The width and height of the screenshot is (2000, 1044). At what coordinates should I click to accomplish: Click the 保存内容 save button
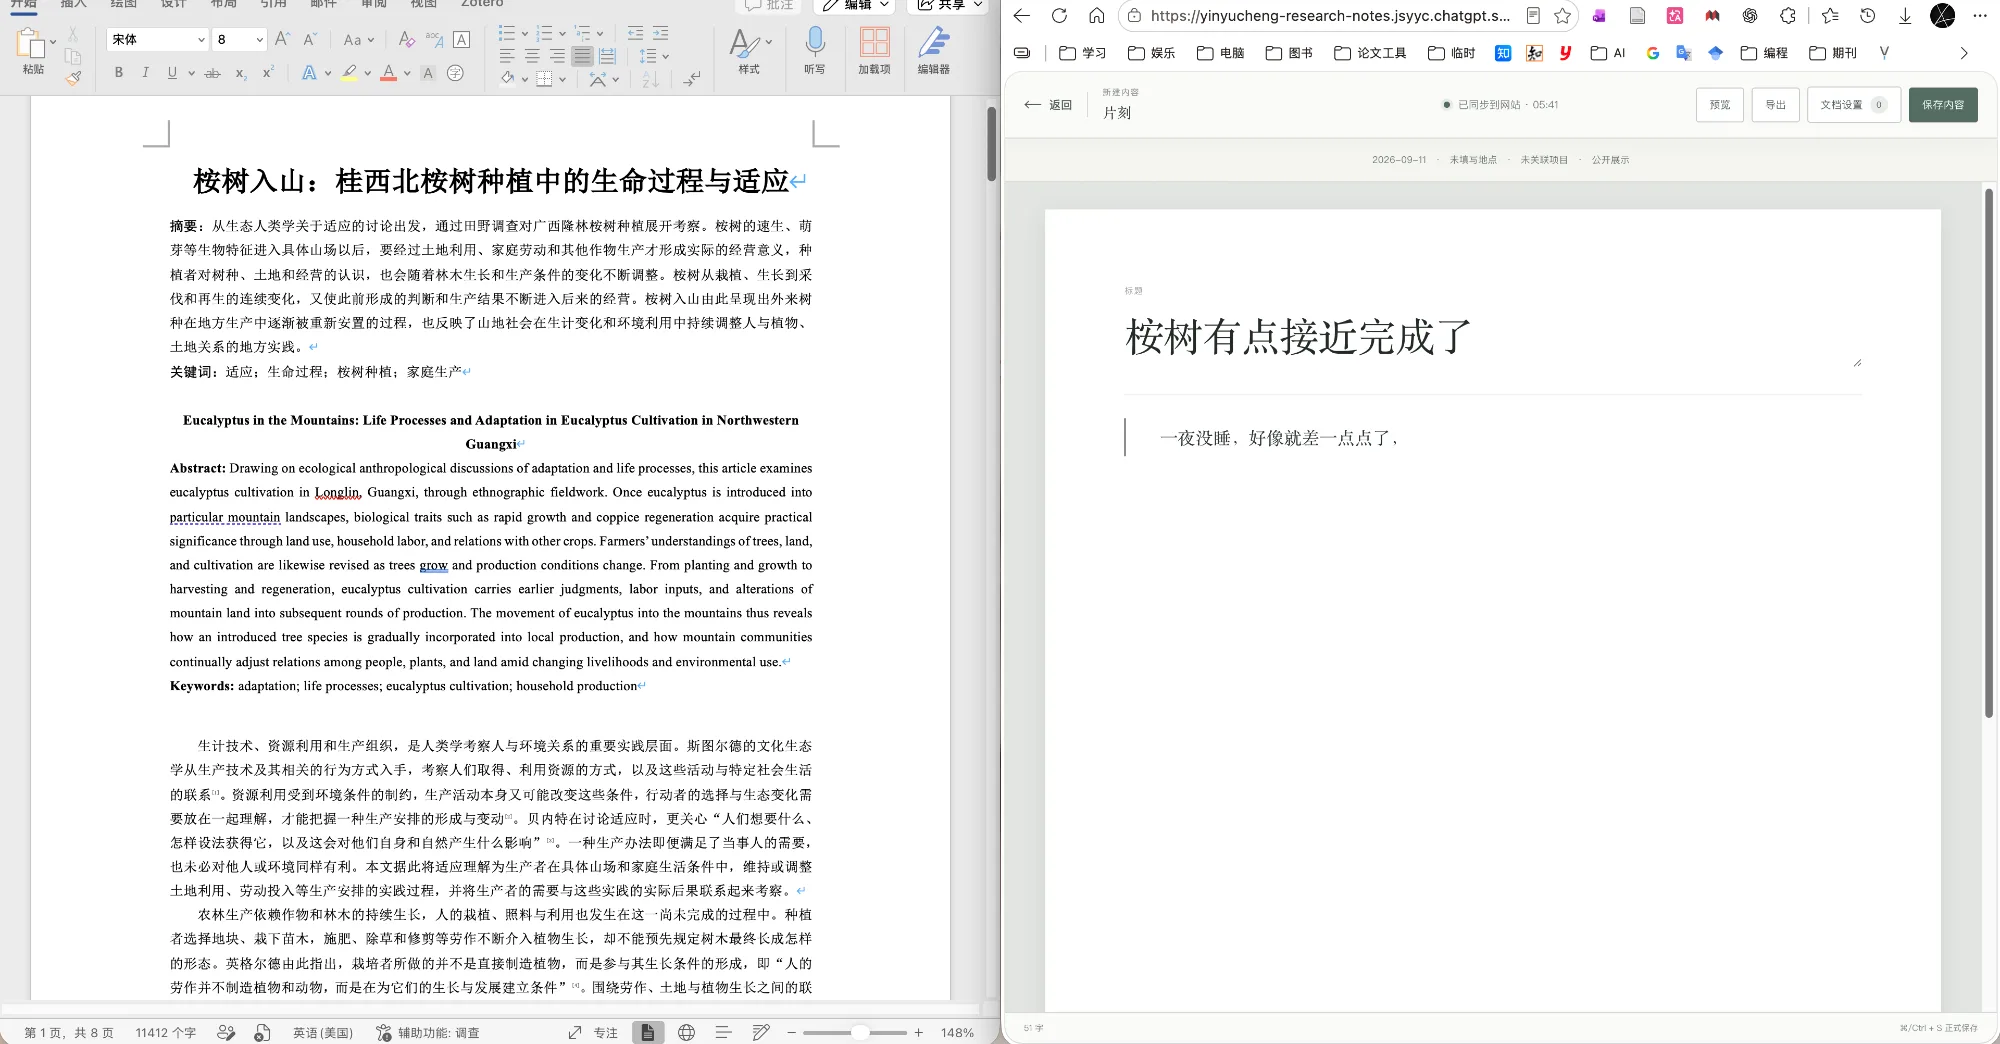pos(1943,105)
